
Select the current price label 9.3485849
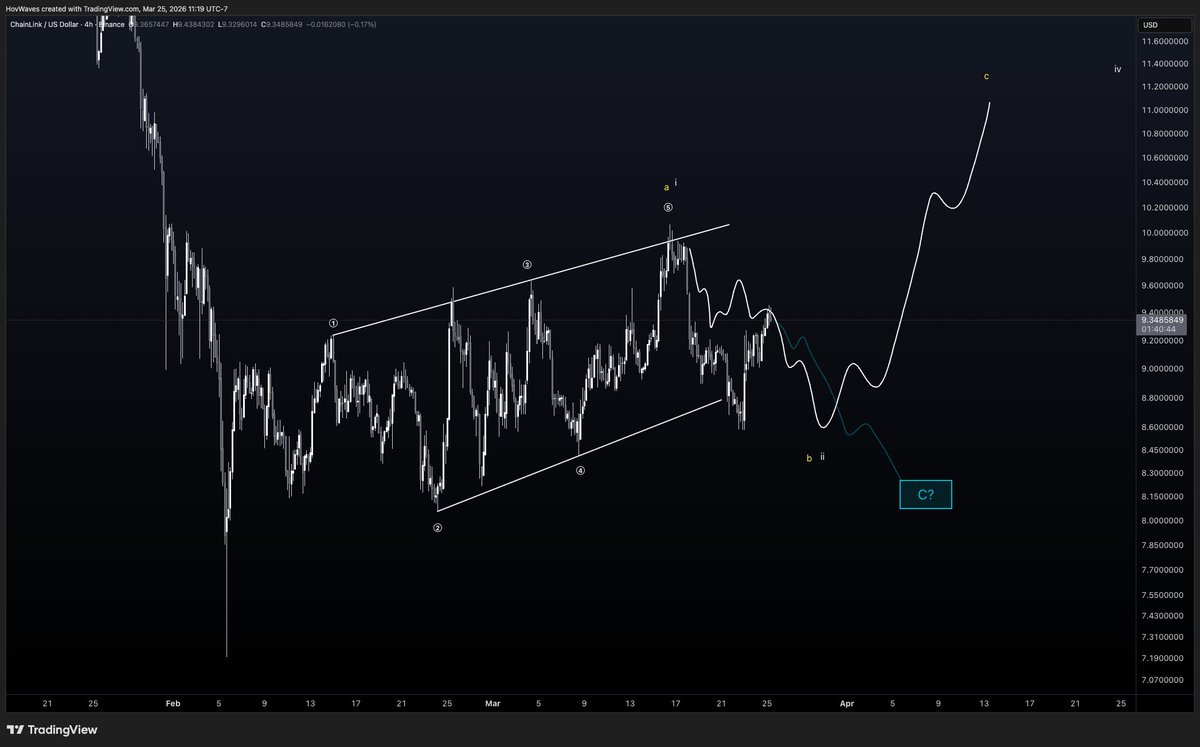tap(1164, 320)
